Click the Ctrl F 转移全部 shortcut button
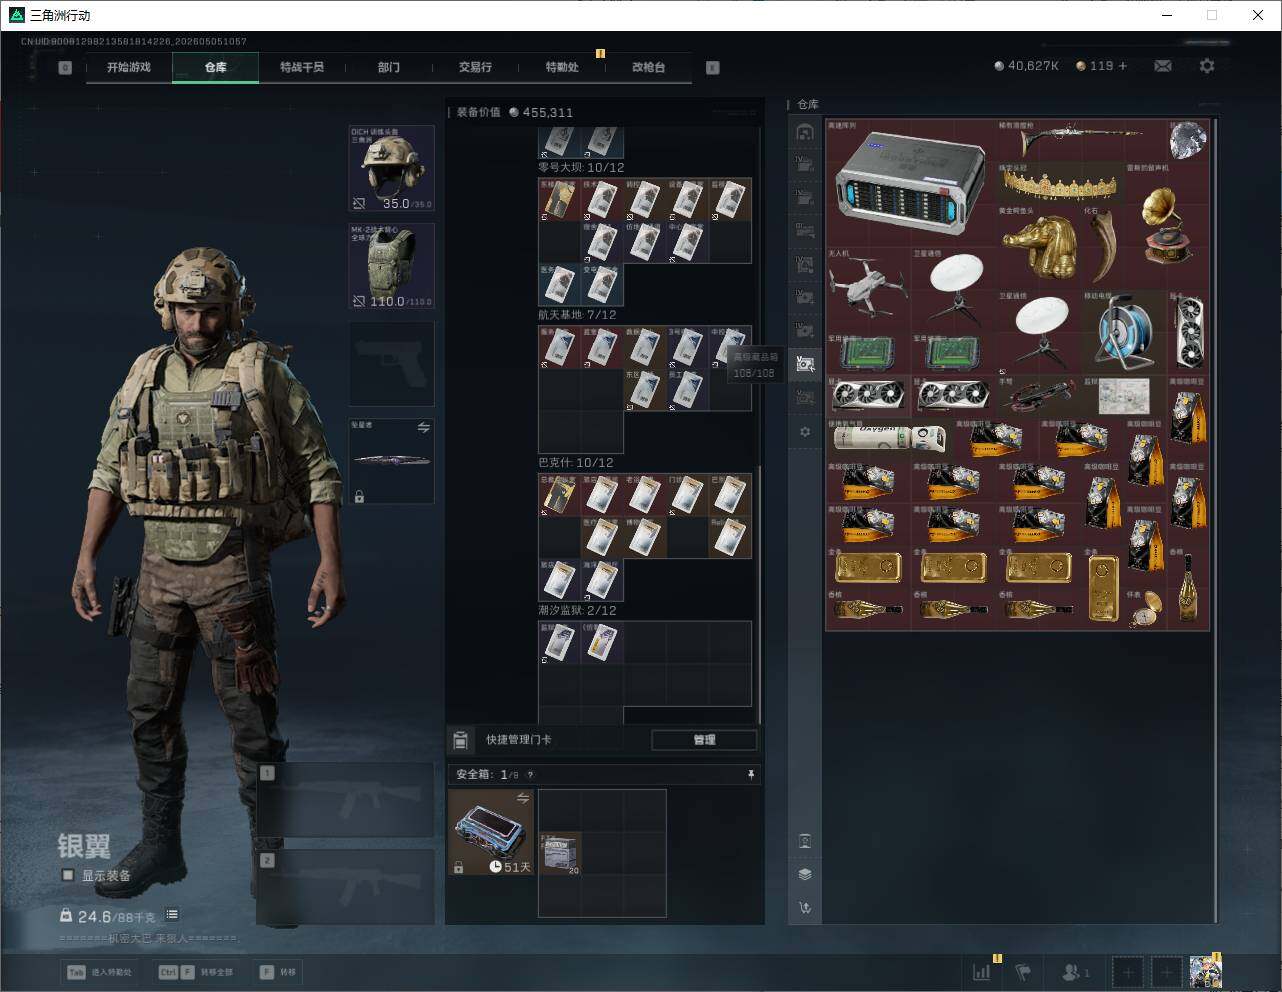The width and height of the screenshot is (1282, 992). (x=197, y=972)
